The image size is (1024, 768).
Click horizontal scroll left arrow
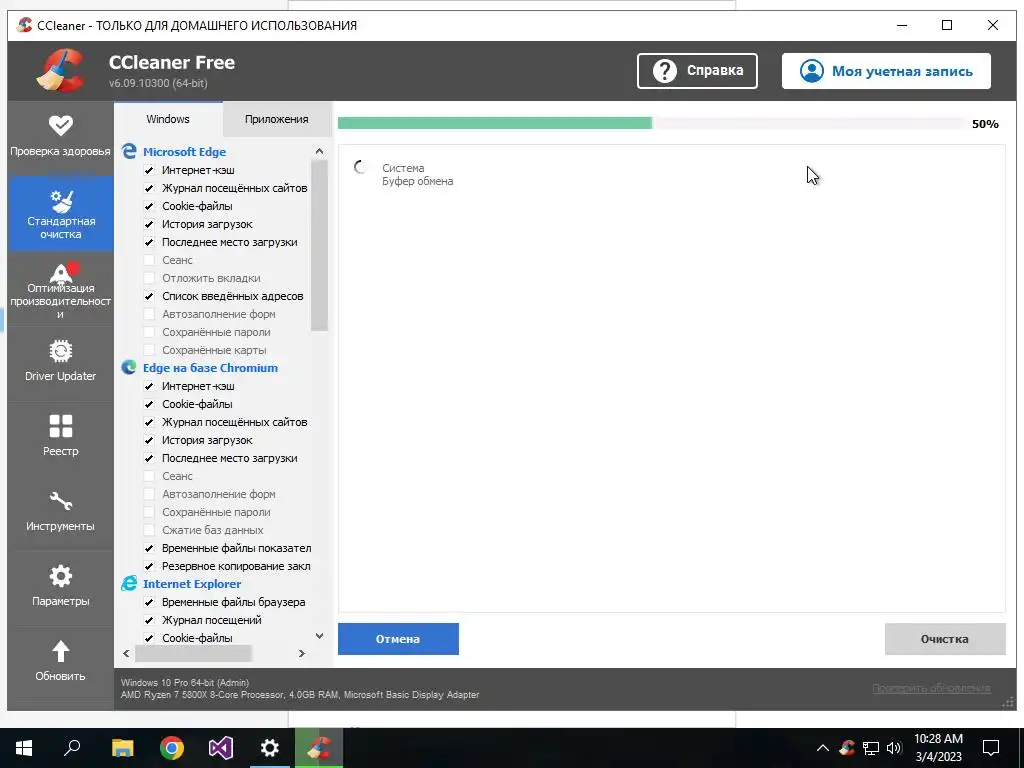126,653
